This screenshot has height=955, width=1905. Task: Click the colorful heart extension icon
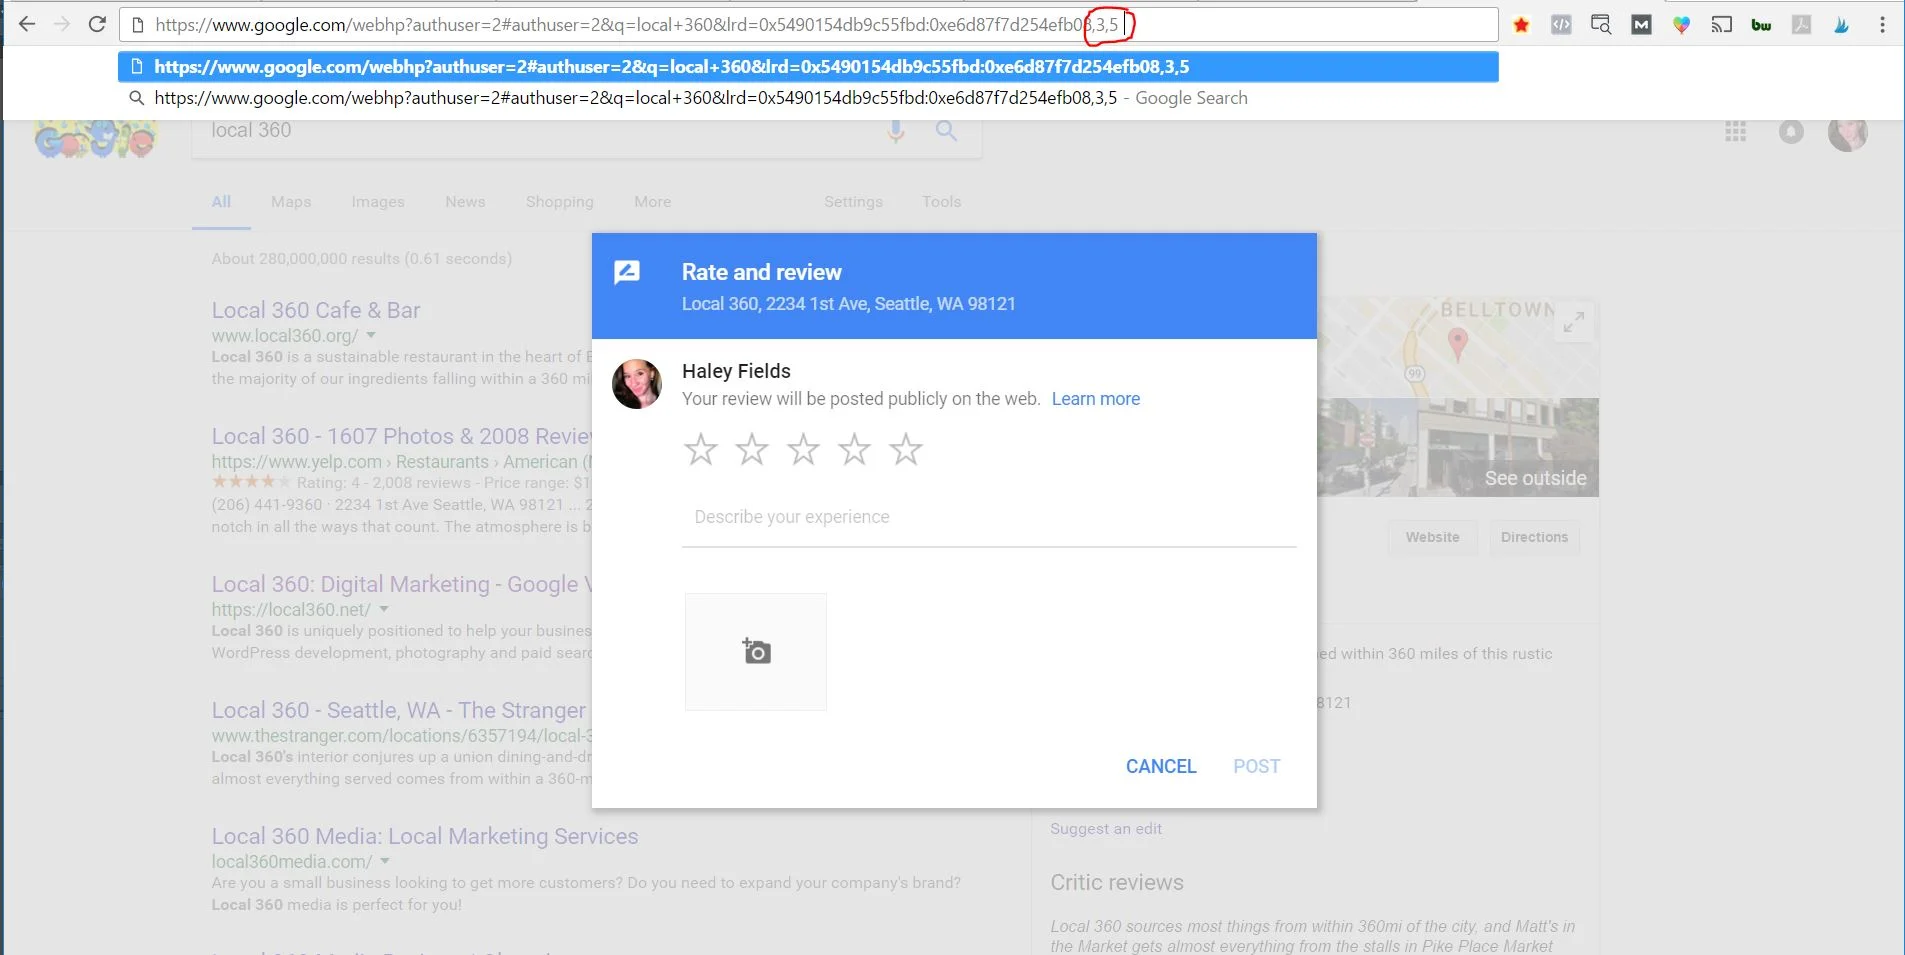tap(1681, 25)
